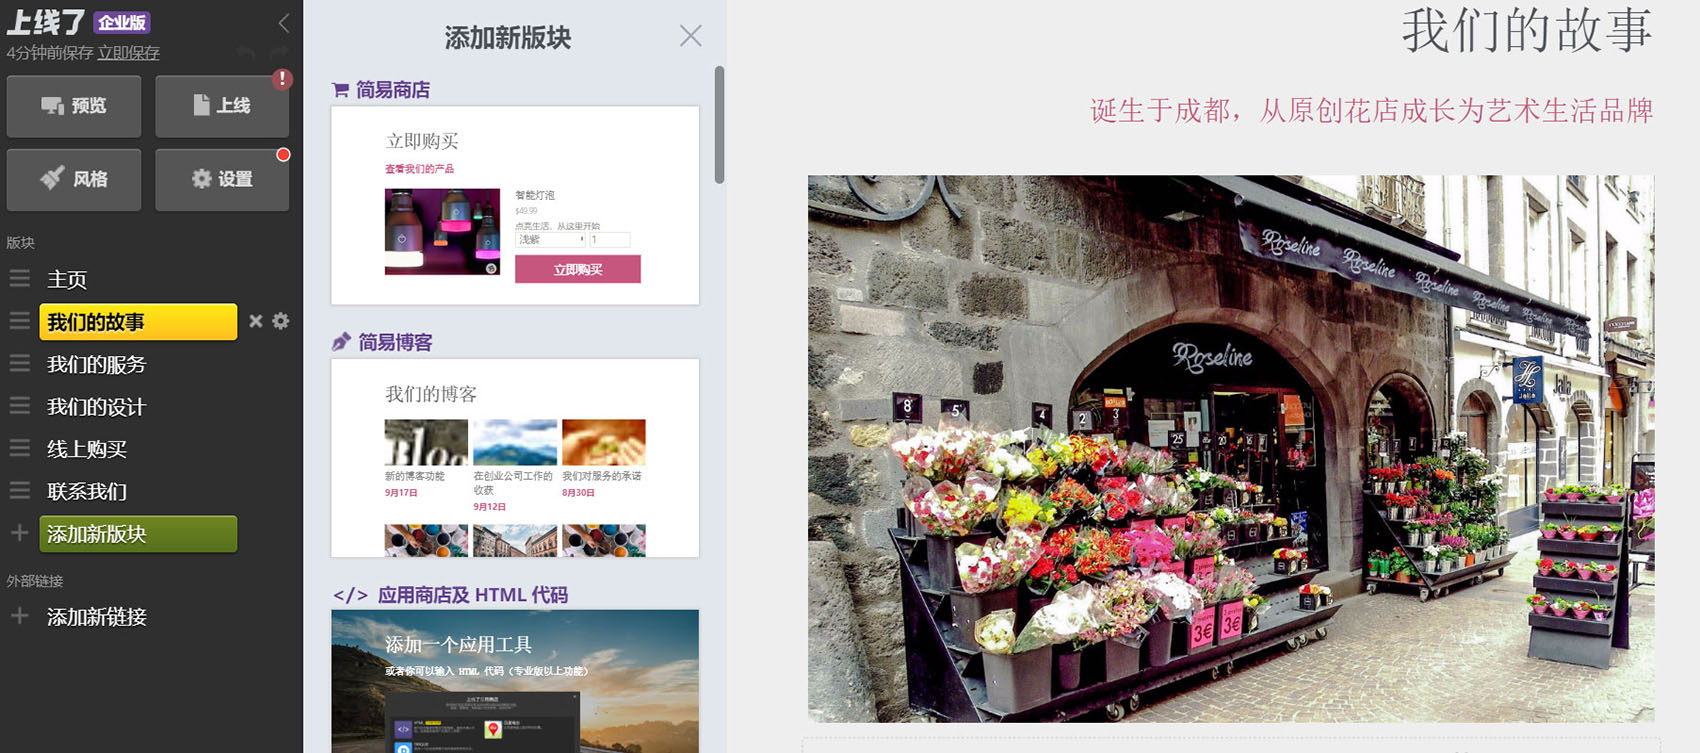Click the 我们的故事 page title
Image resolution: width=1700 pixels, height=753 pixels.
click(1527, 31)
